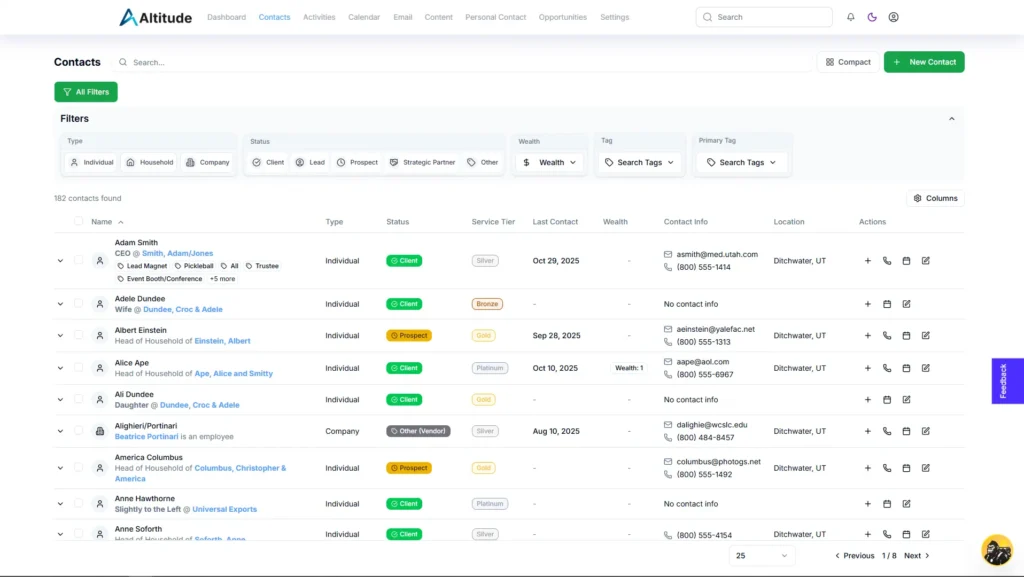
Task: Select the checkbox for Adam Smith
Action: click(79, 261)
